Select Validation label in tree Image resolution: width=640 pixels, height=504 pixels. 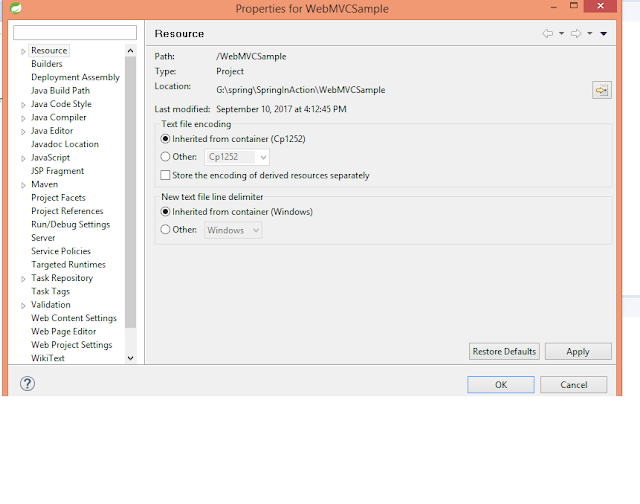(x=50, y=304)
